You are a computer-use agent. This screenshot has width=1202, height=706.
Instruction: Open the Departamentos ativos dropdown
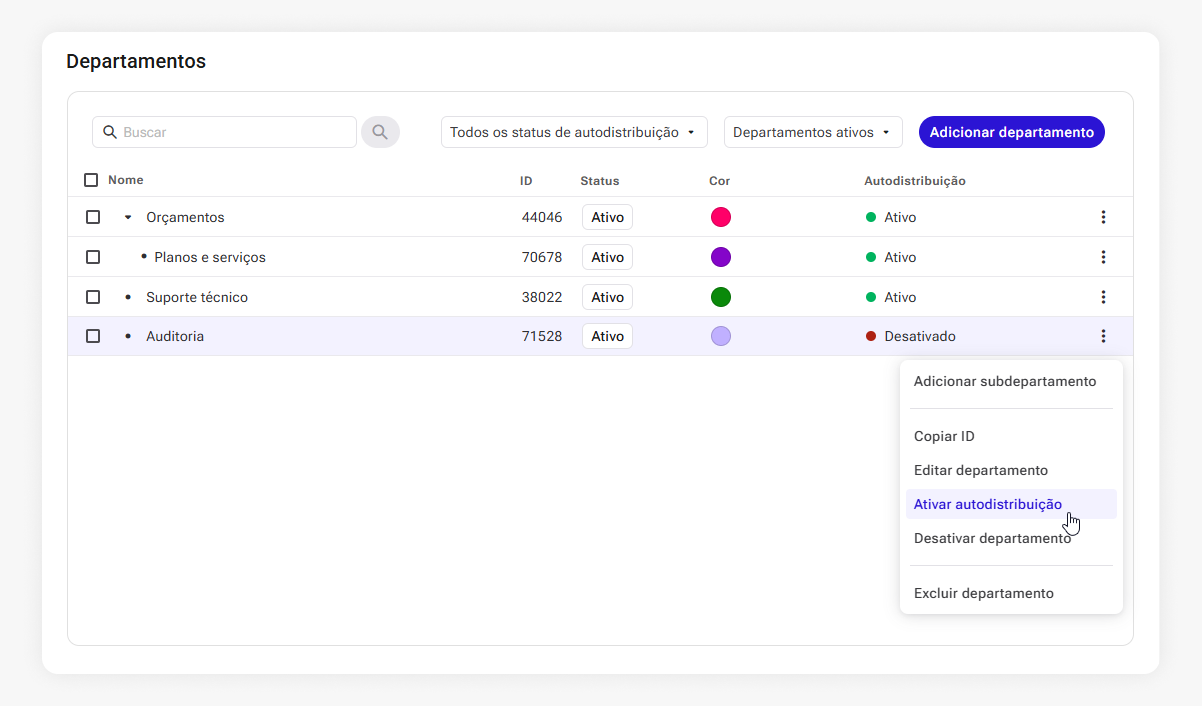(812, 132)
